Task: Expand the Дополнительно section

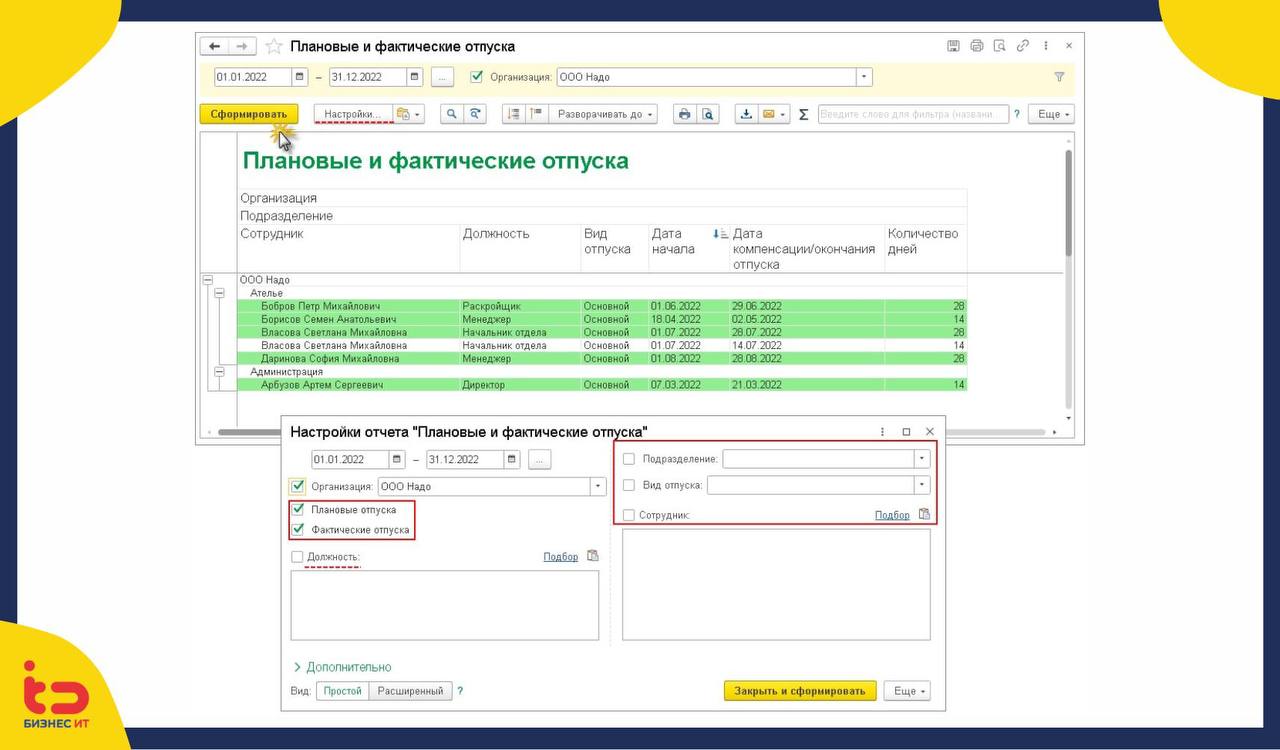Action: coord(341,667)
